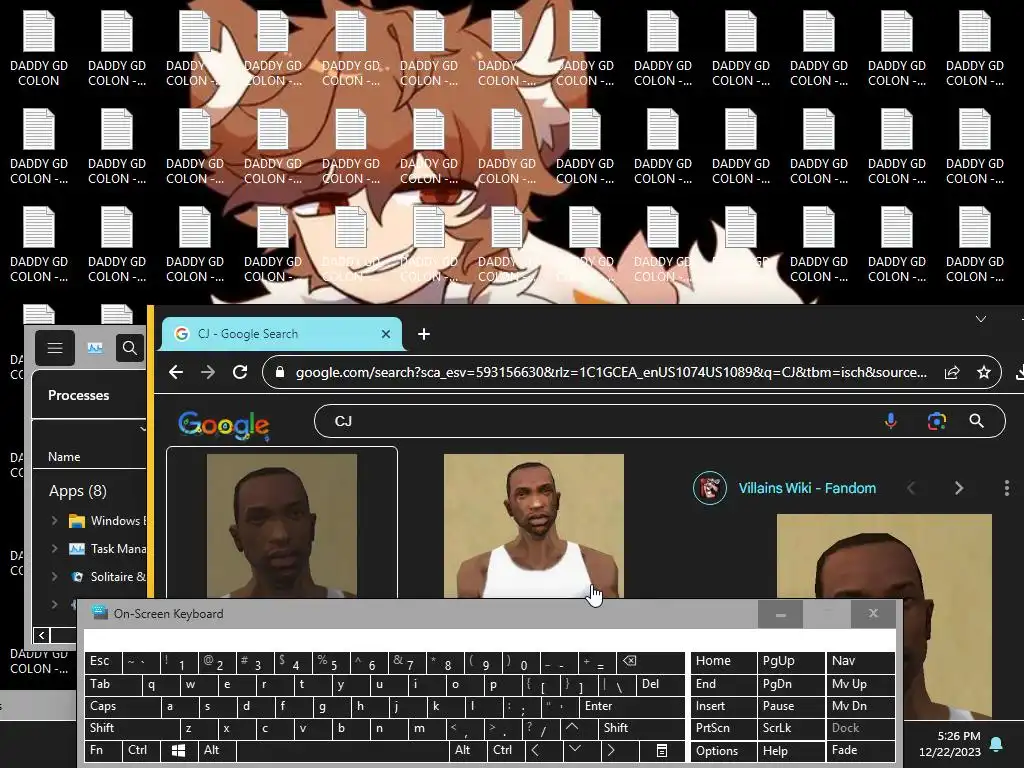The height and width of the screenshot is (768, 1024).
Task: Toggle left Alt on On-Screen Keyboard
Action: point(217,750)
